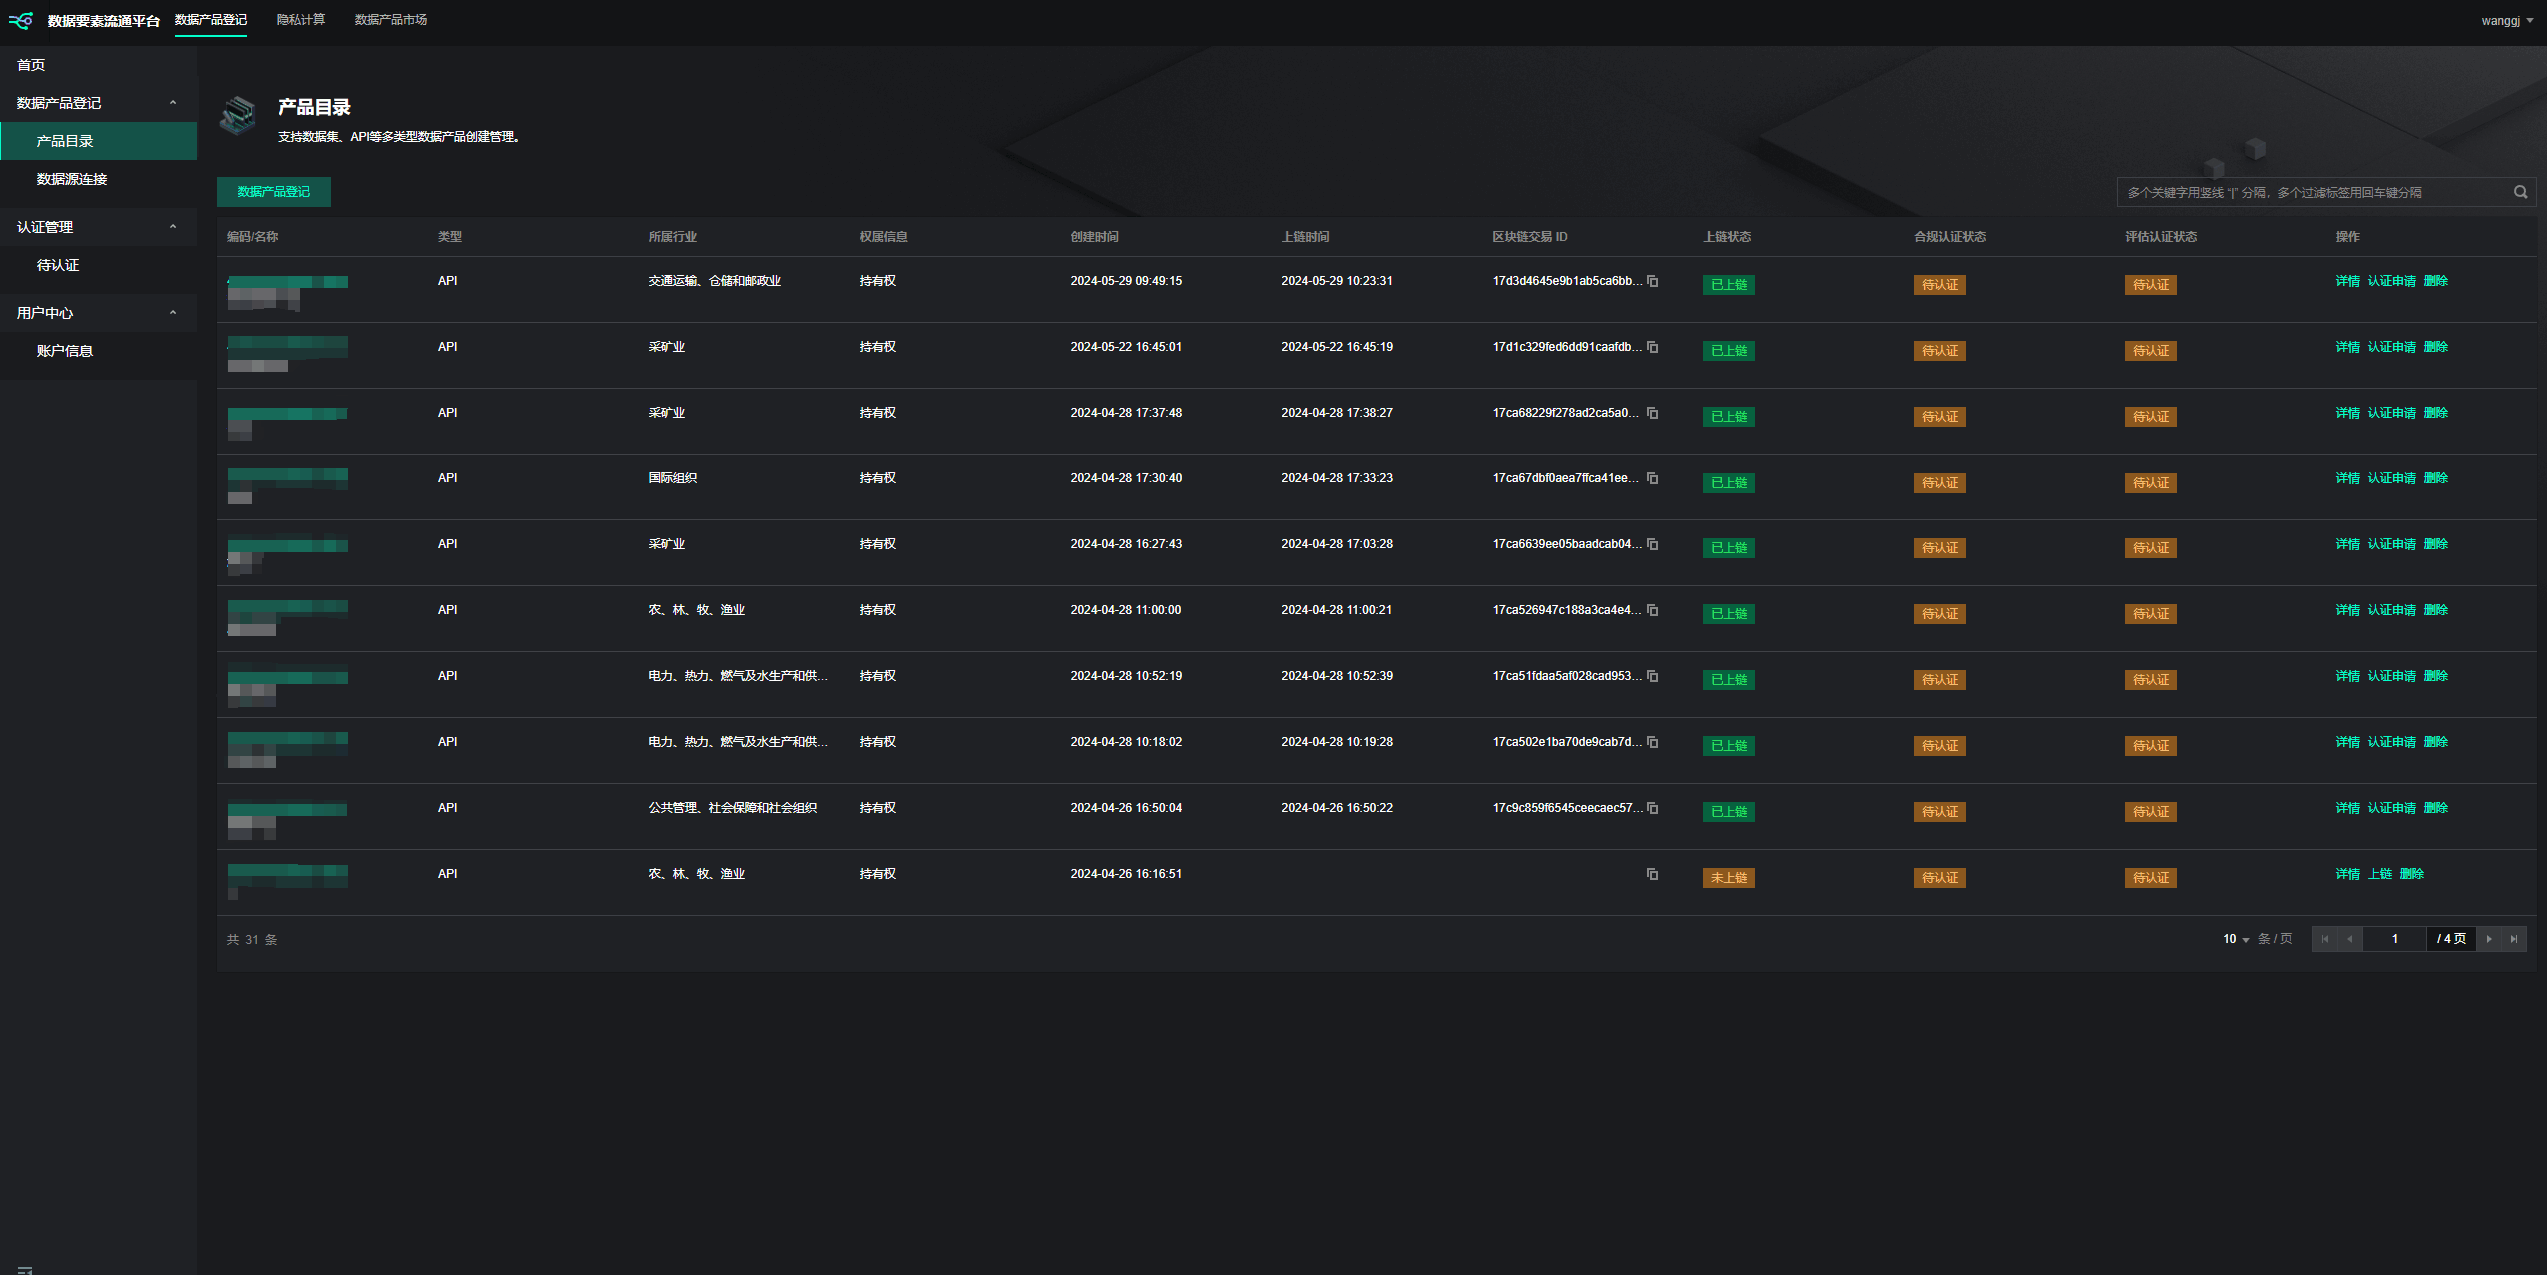Switch to the 隐私计算 top tab
The image size is (2547, 1275).
pos(300,20)
